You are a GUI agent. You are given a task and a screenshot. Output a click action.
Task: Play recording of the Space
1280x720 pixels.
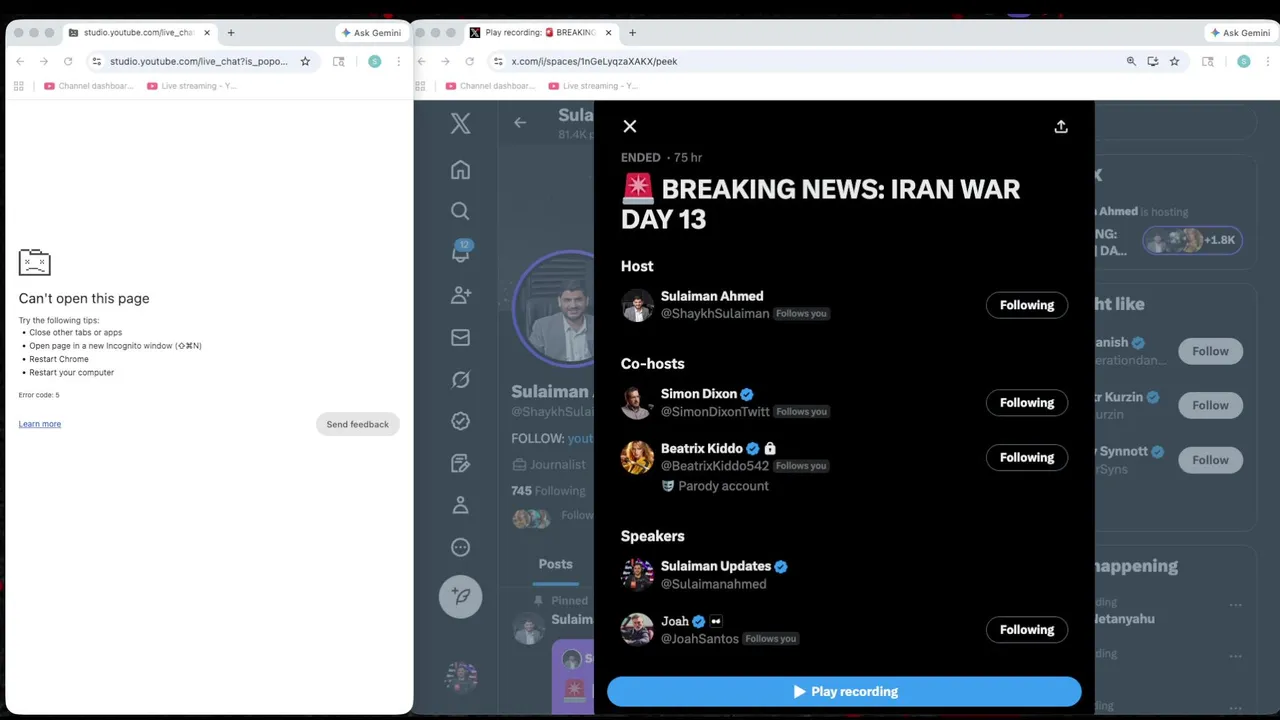pos(844,691)
